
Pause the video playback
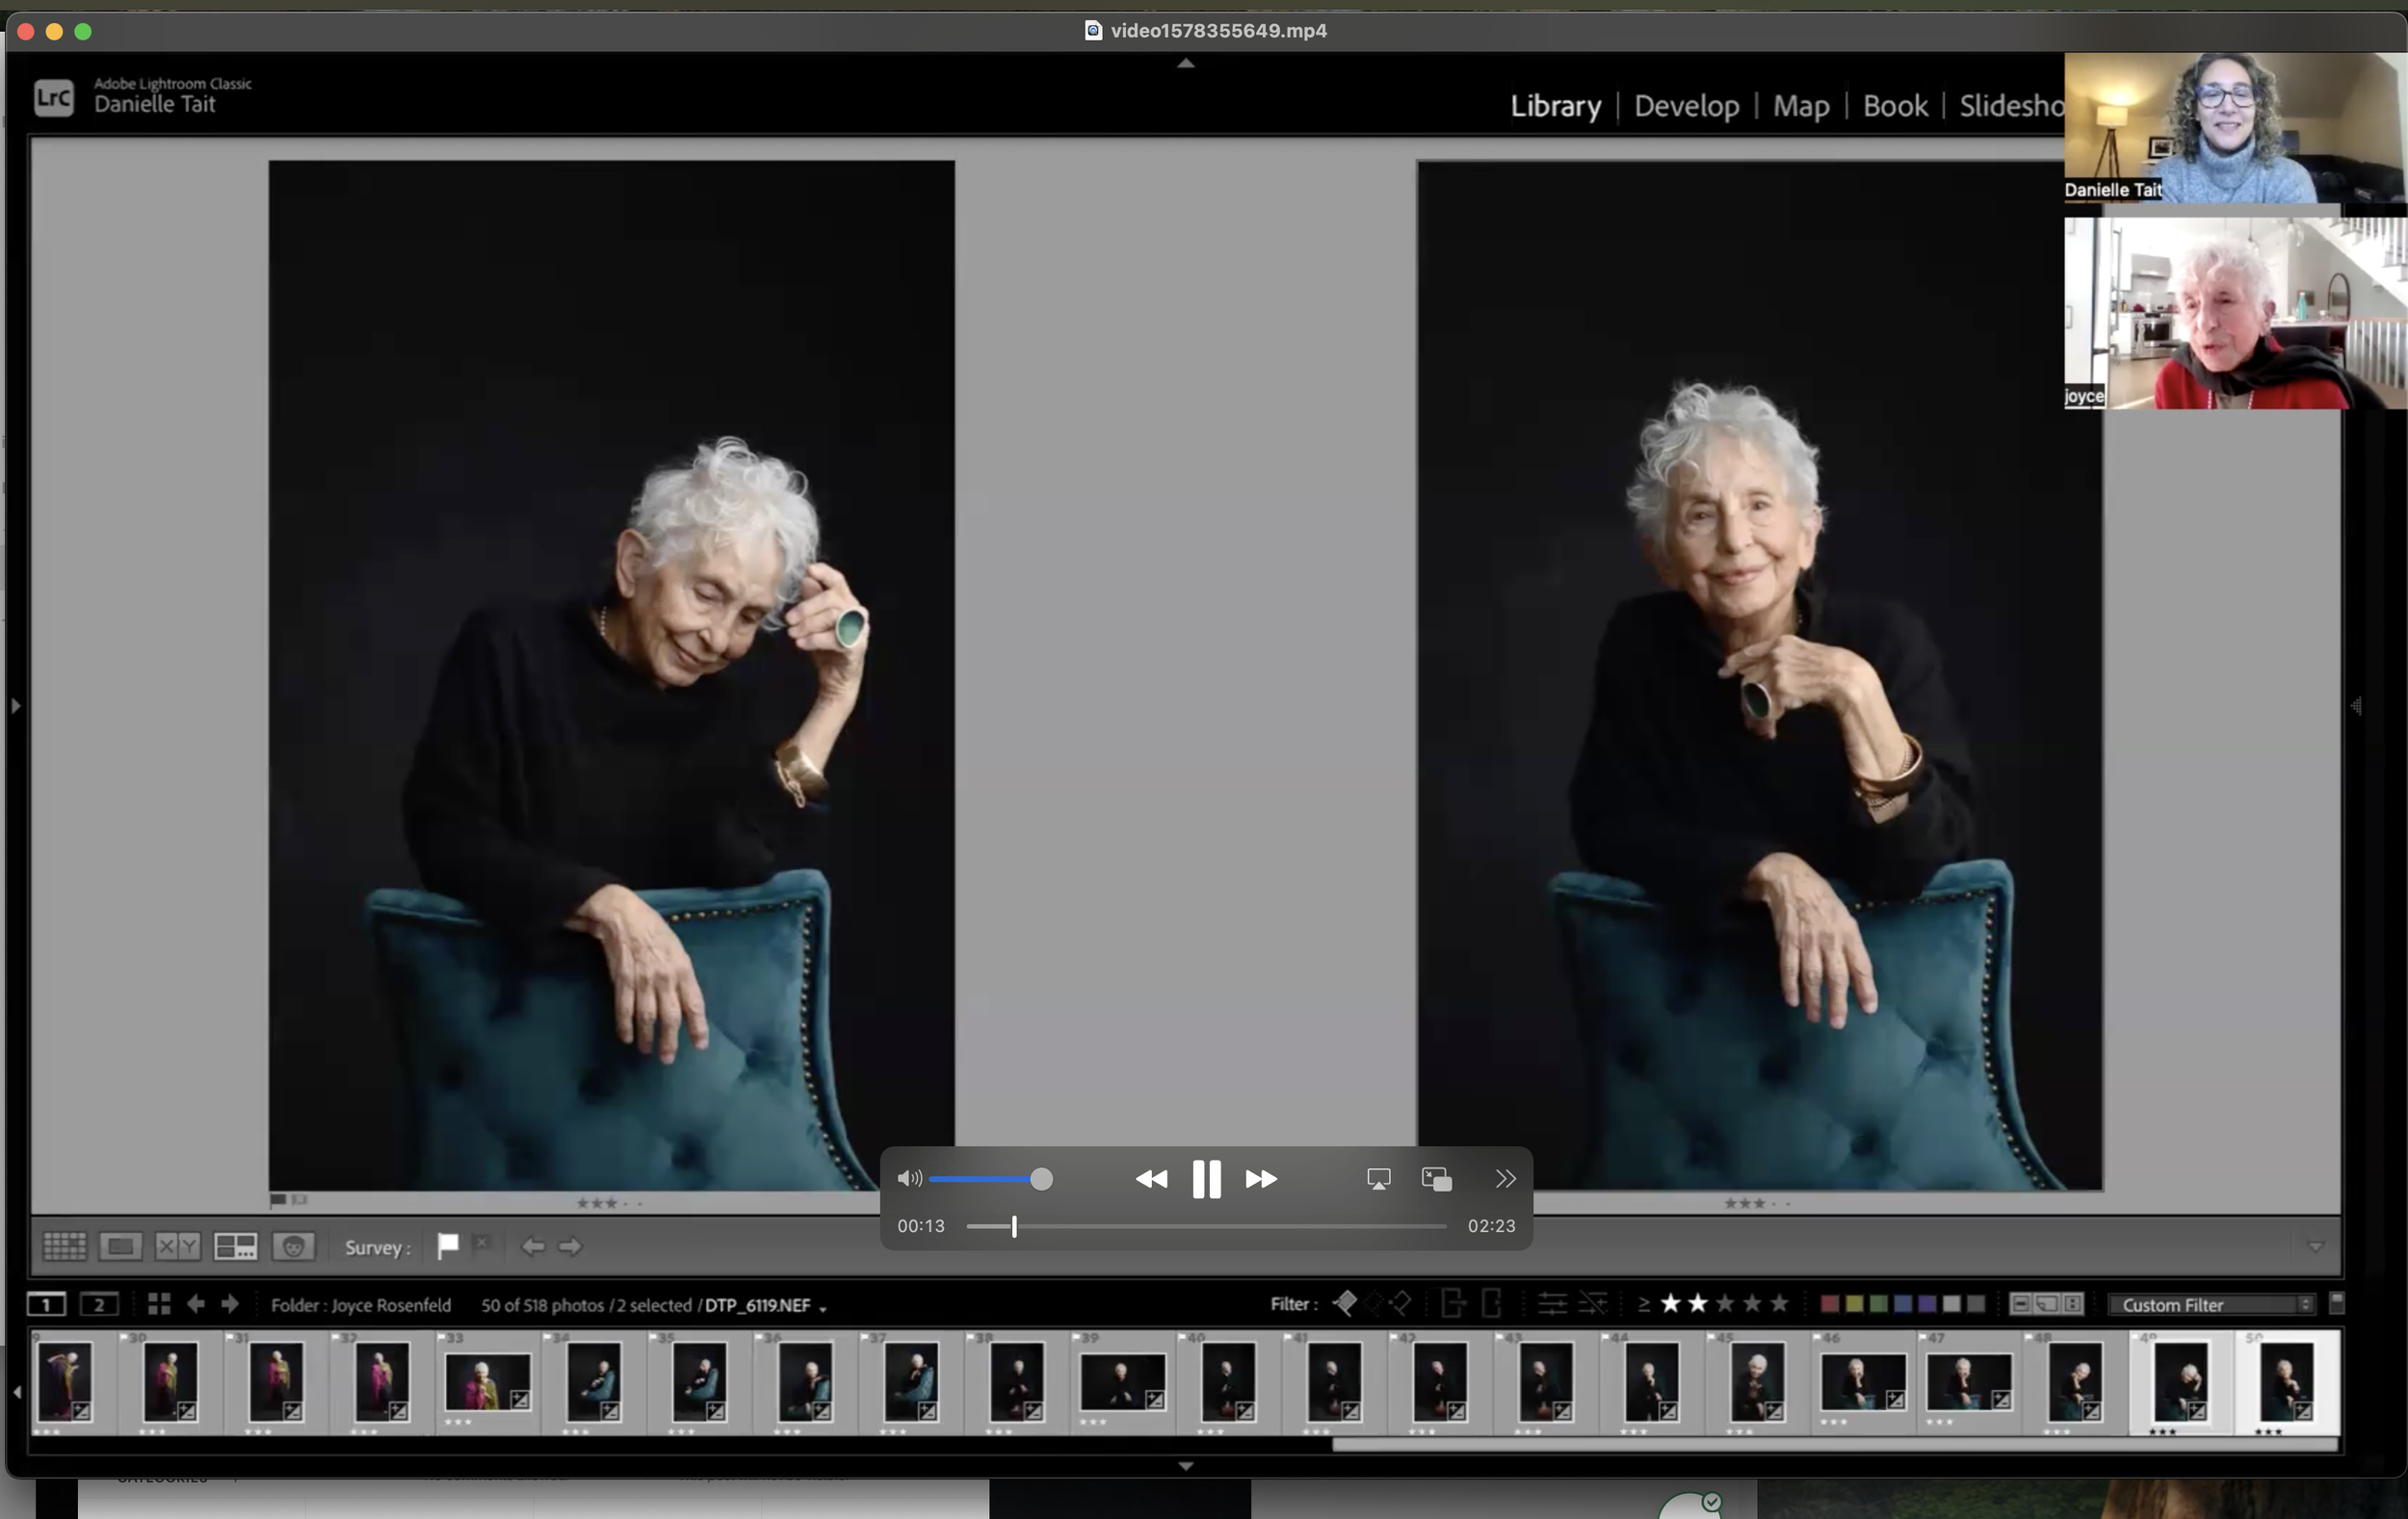coord(1206,1179)
